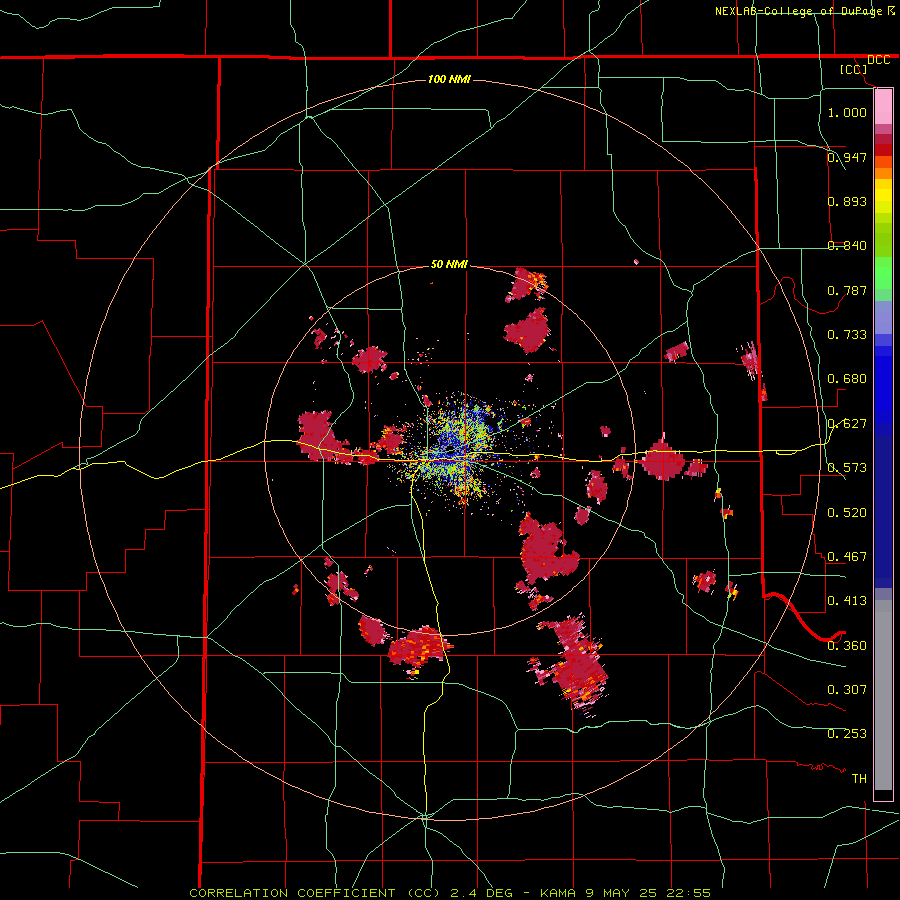
Task: Click the [CC] label above the color scale
Action: pyautogui.click(x=854, y=69)
